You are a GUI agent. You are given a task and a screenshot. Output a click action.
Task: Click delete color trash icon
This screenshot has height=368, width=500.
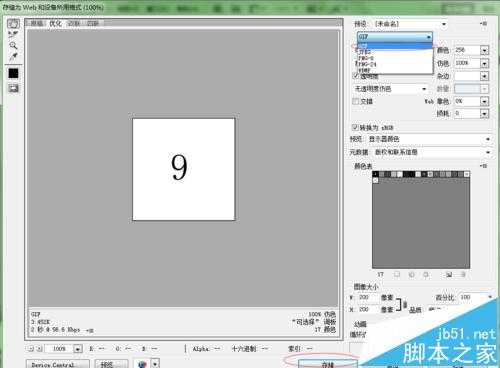coord(463,274)
